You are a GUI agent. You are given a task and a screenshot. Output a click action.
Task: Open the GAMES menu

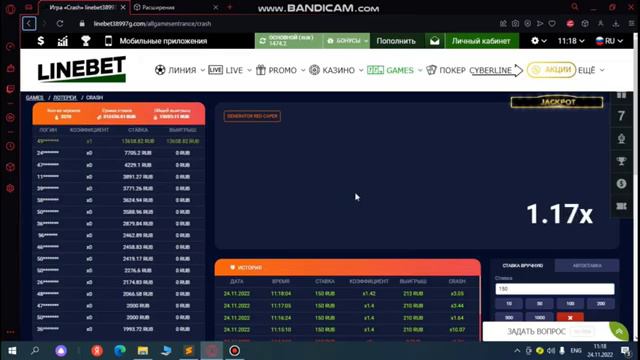(x=394, y=70)
